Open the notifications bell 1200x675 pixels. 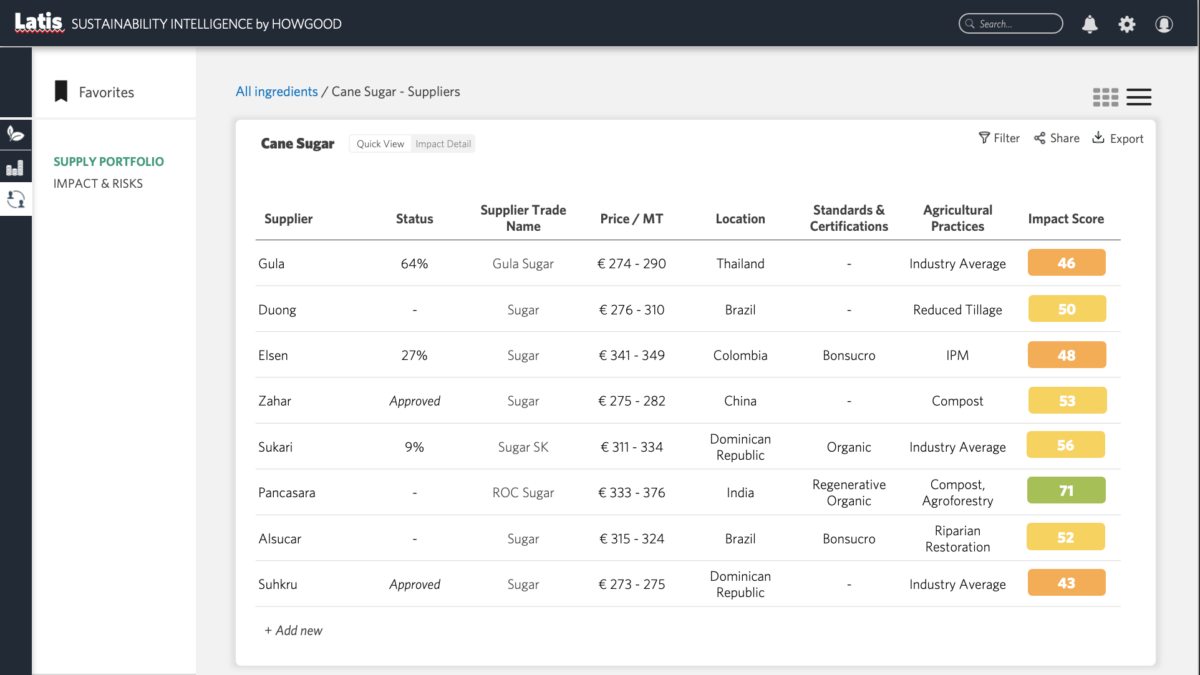coord(1090,24)
